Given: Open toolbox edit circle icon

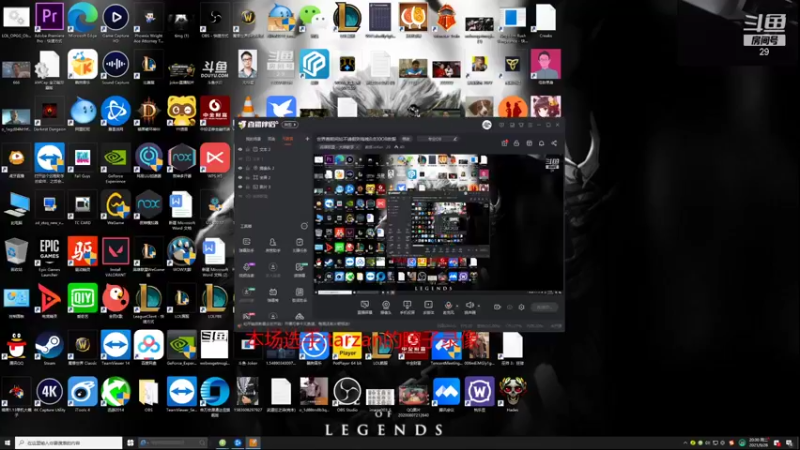Looking at the screenshot, I should 304,226.
